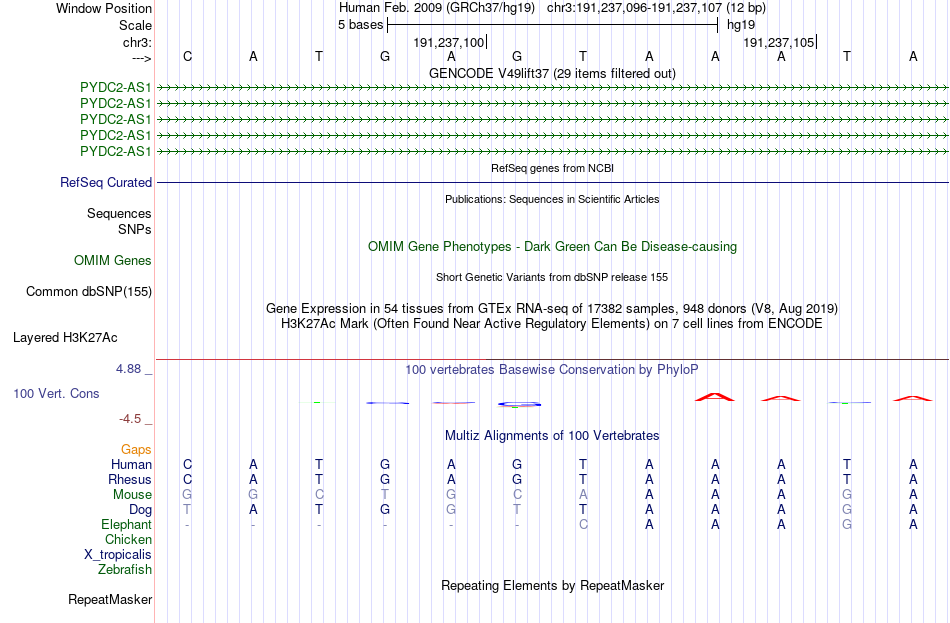Click the C base in the Rhesus alignment row

coord(187,479)
